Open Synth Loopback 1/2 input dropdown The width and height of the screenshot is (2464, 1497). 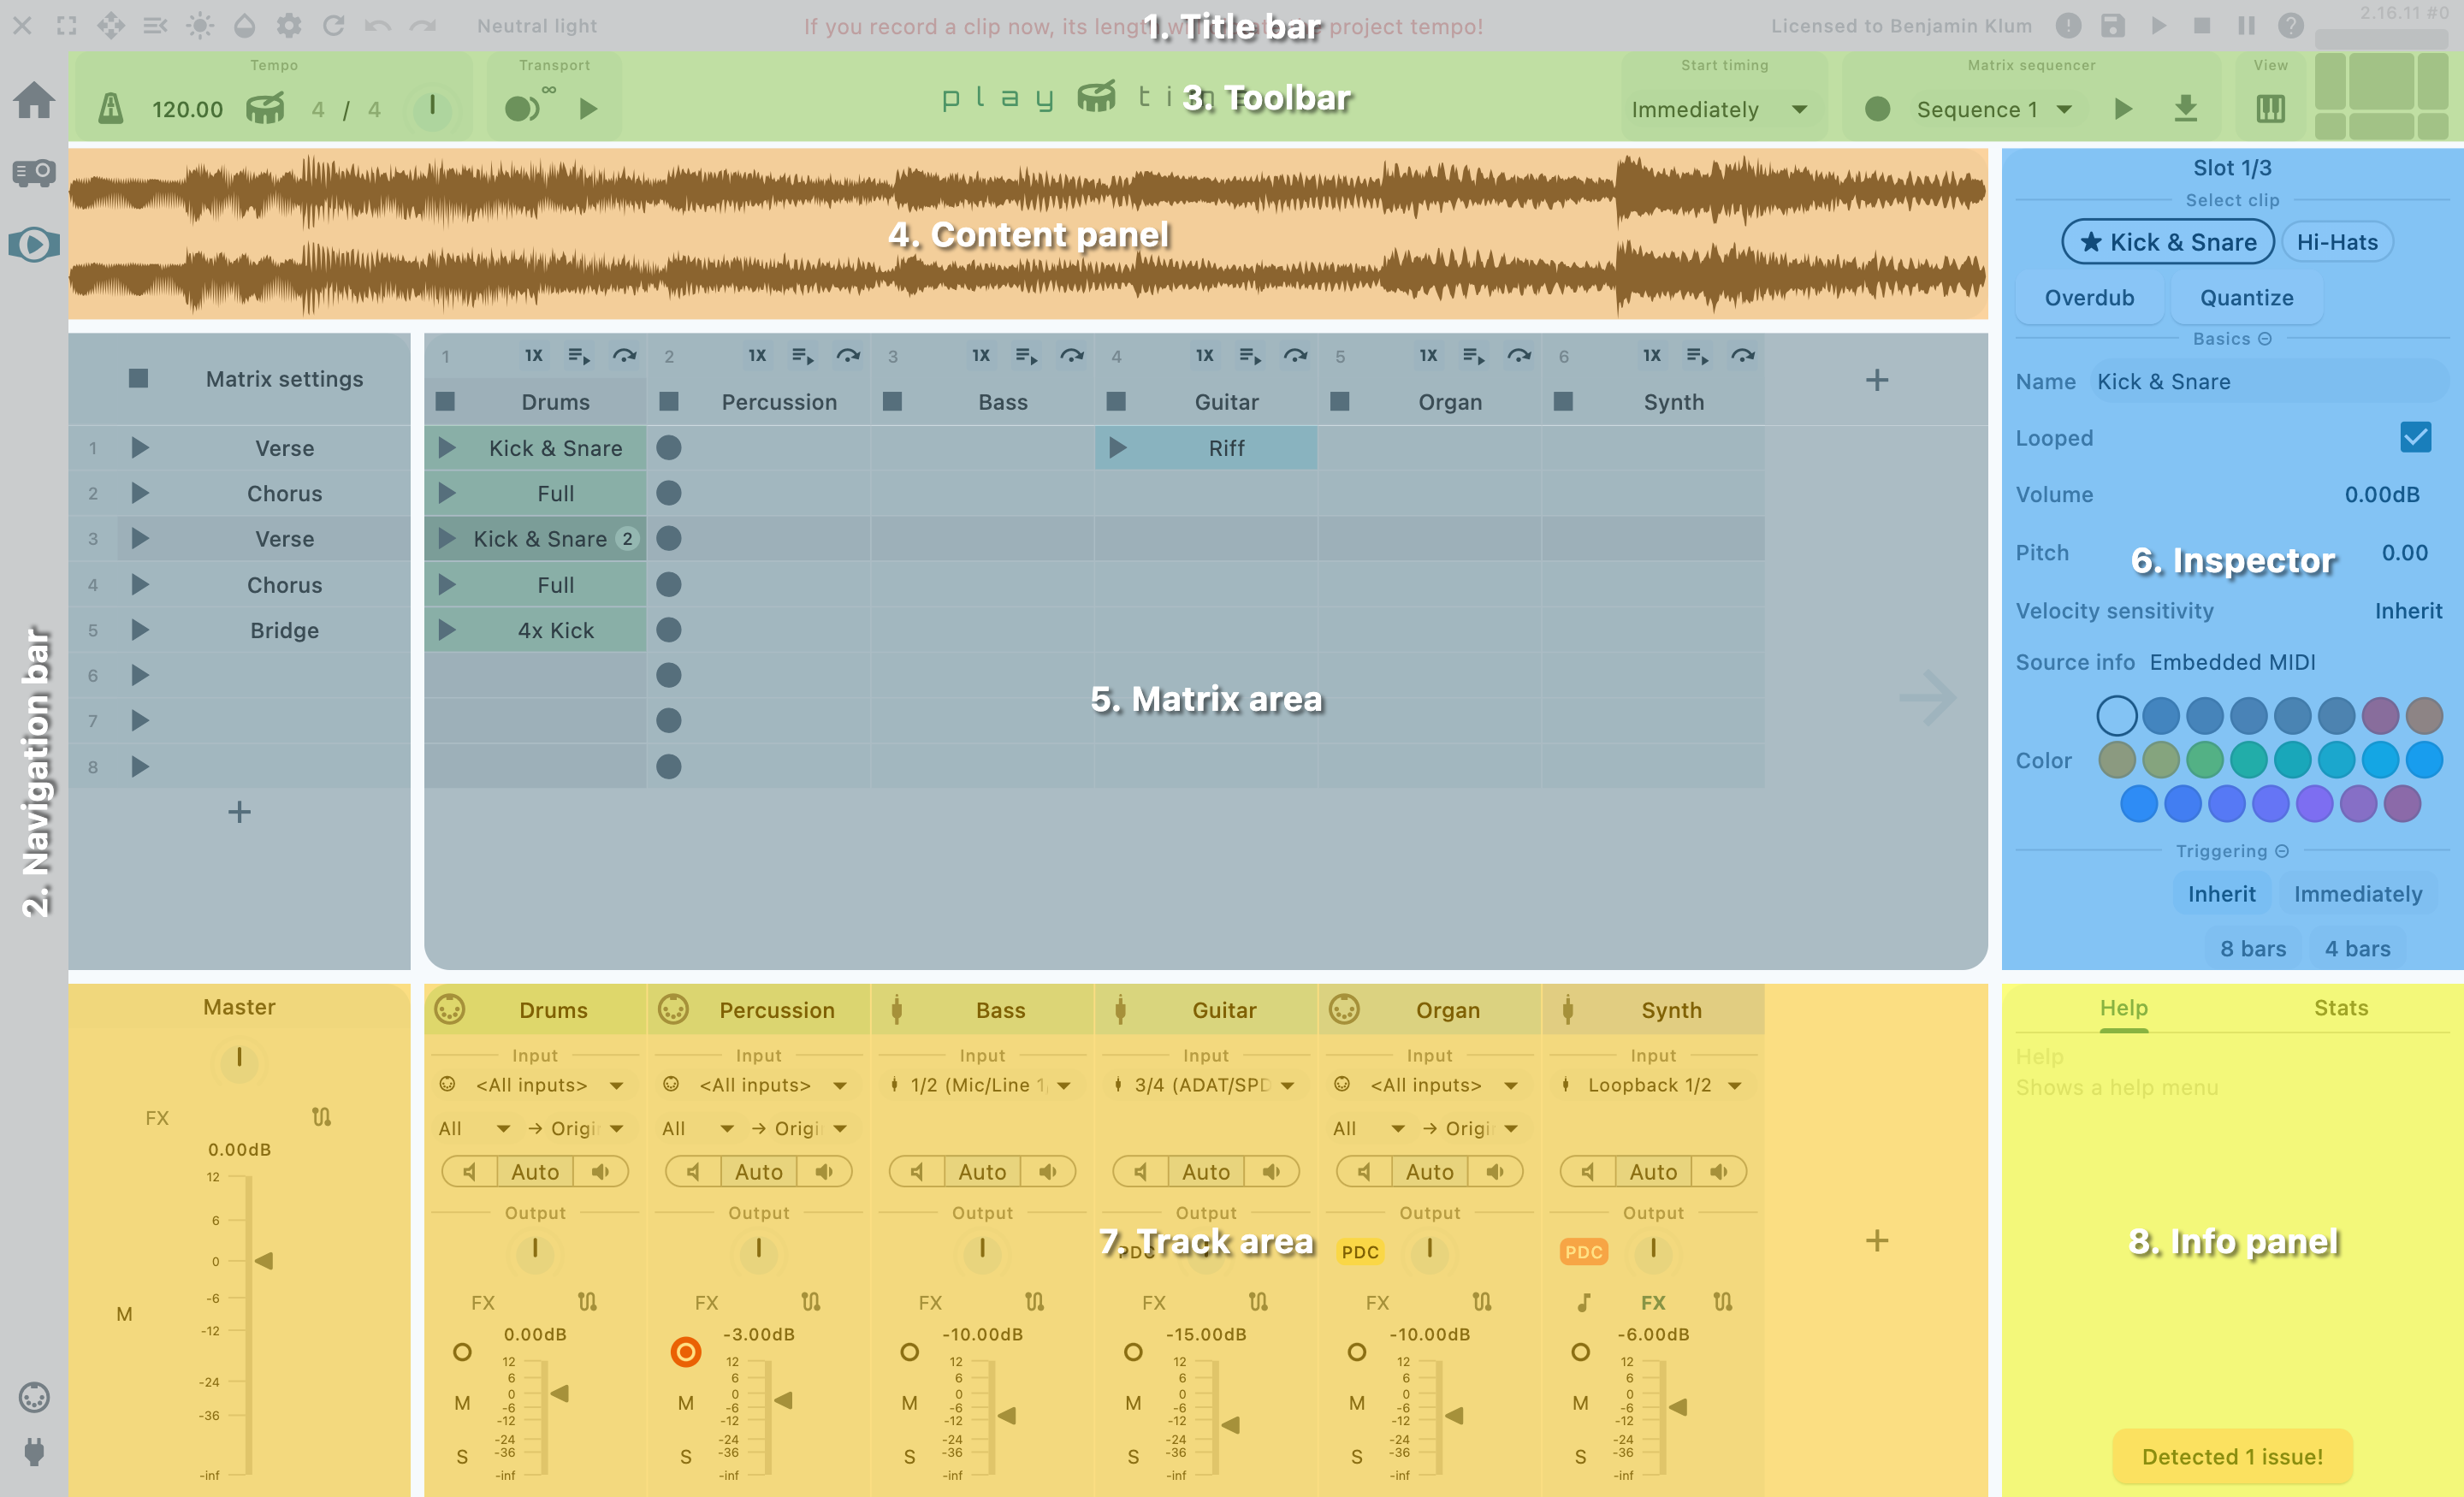click(1653, 1085)
